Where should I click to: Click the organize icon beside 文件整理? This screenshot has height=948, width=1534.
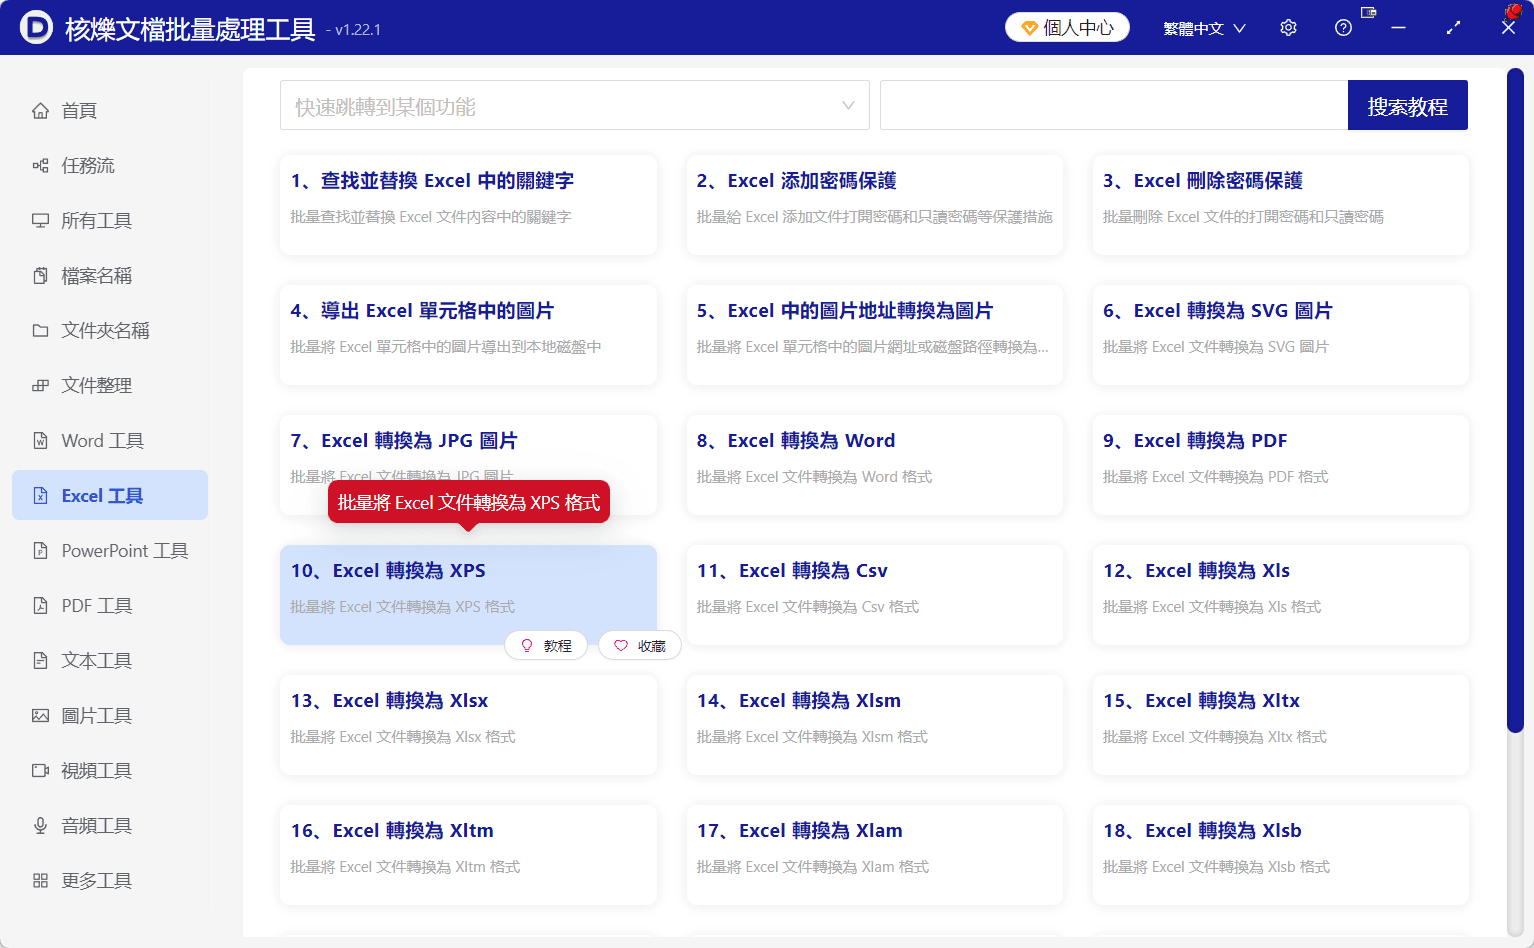coord(40,386)
